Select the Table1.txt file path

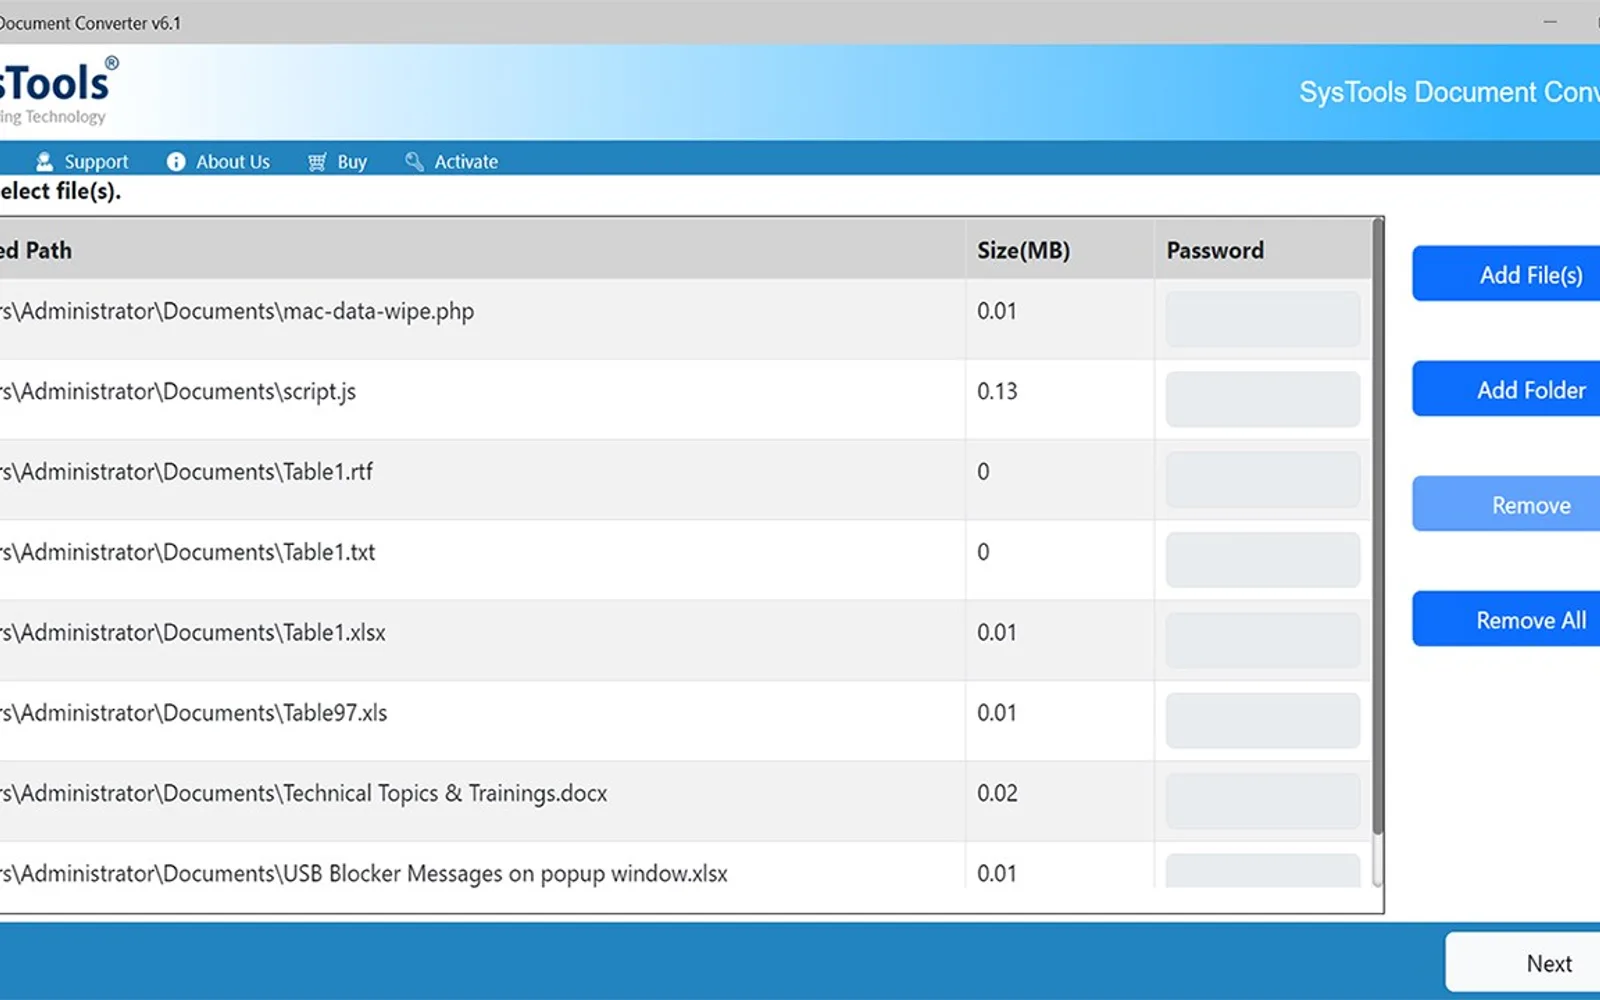[x=188, y=552]
